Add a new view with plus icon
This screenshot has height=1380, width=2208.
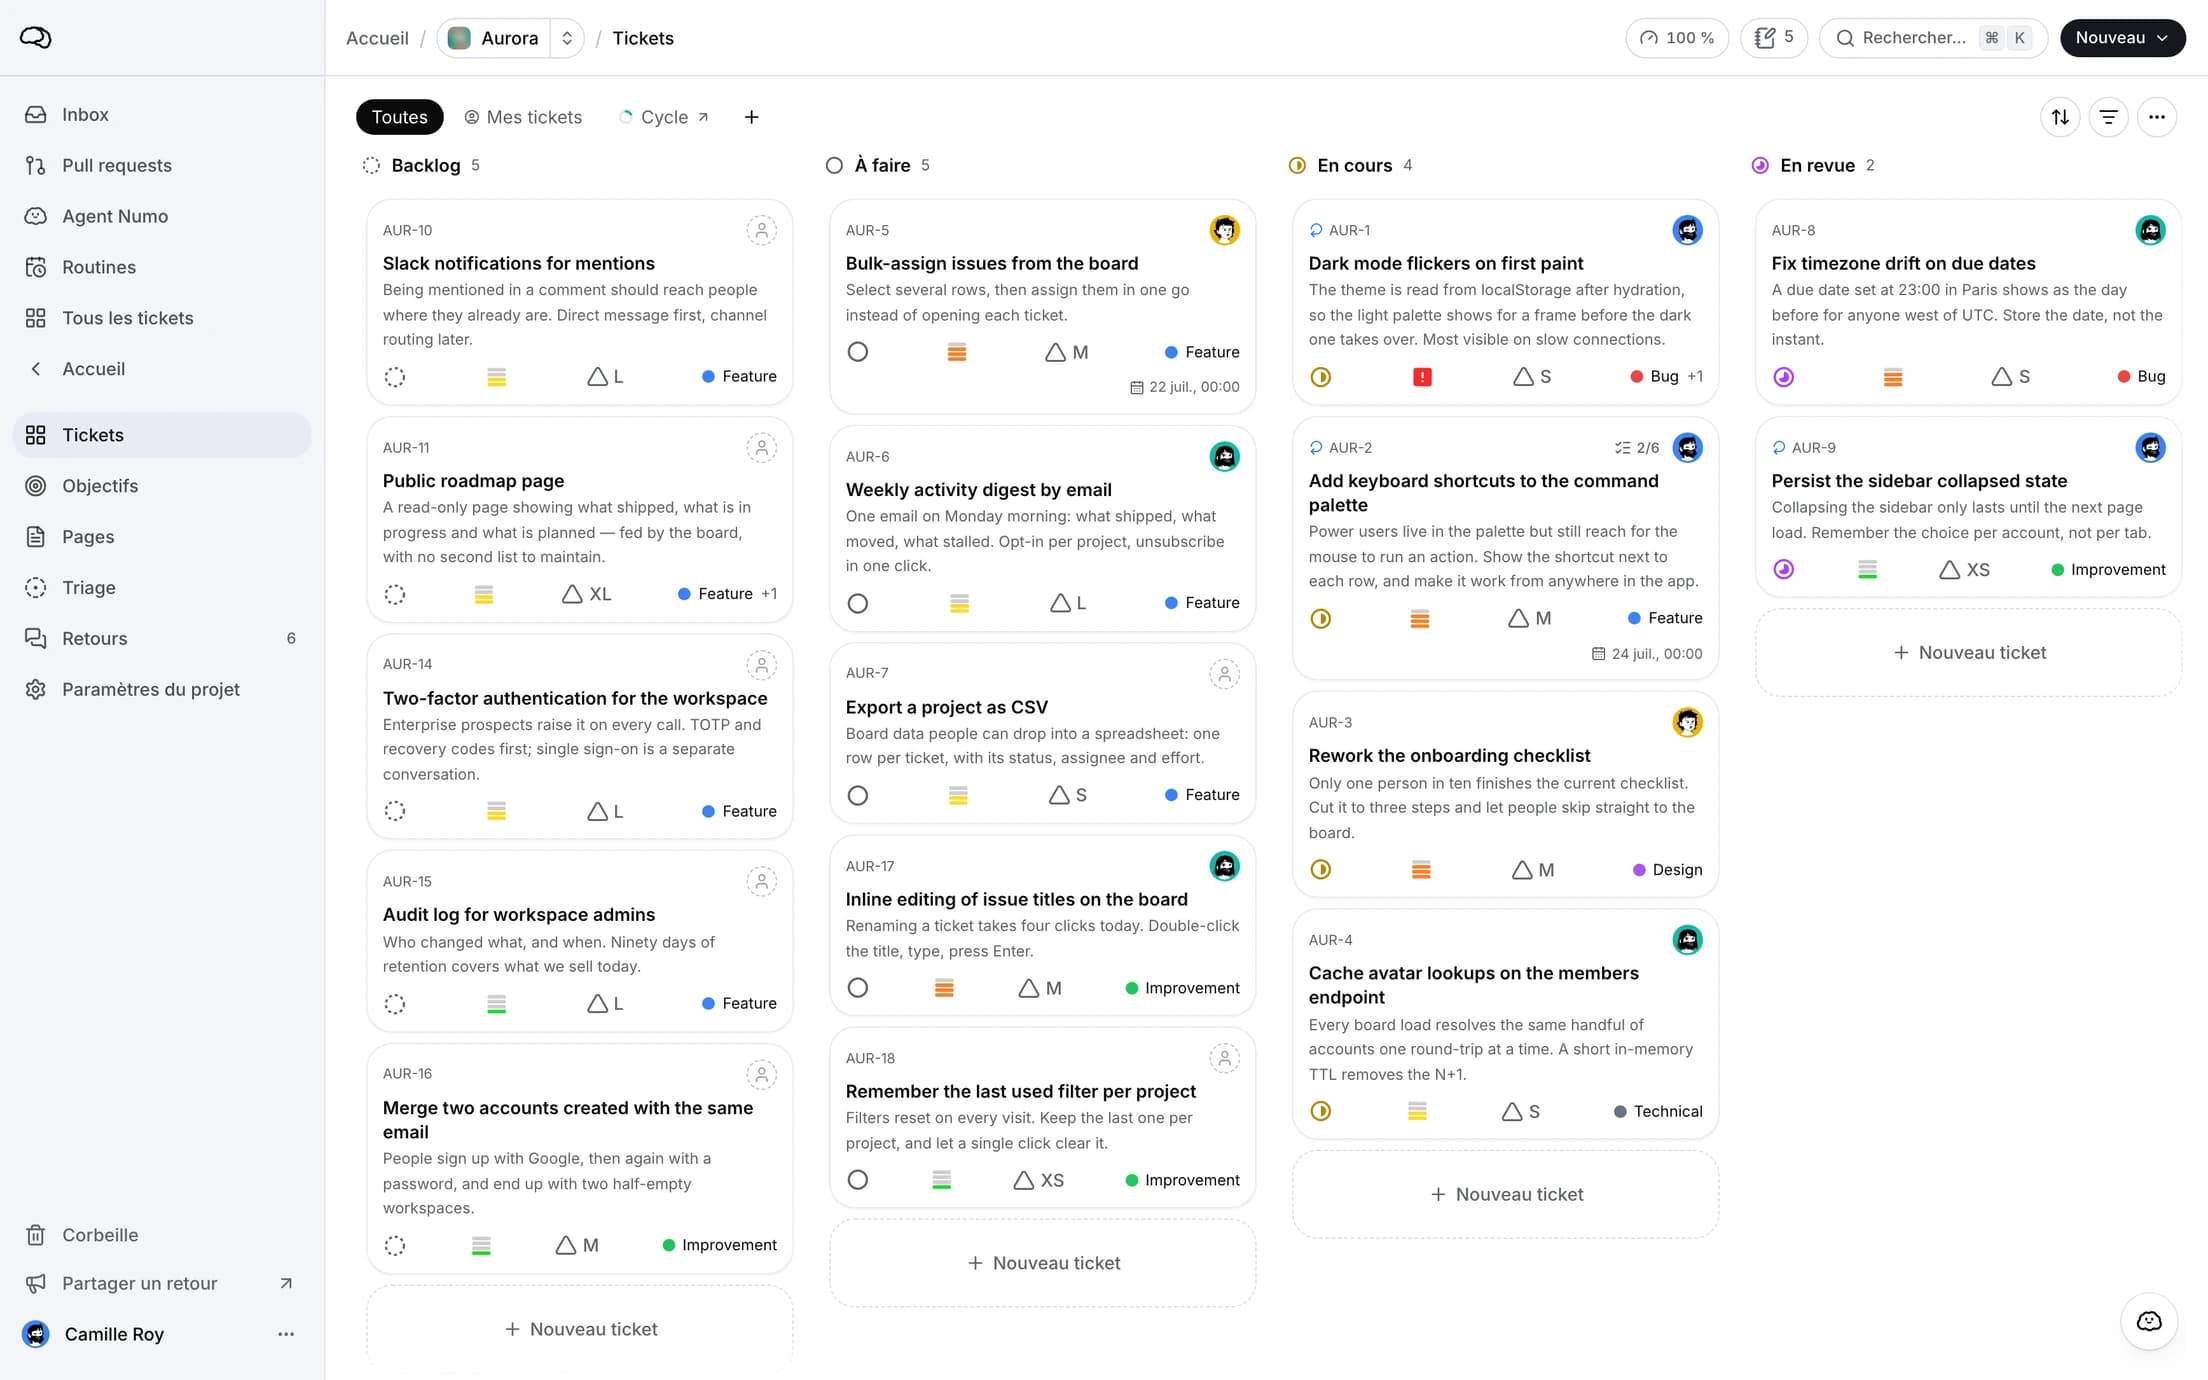point(751,117)
